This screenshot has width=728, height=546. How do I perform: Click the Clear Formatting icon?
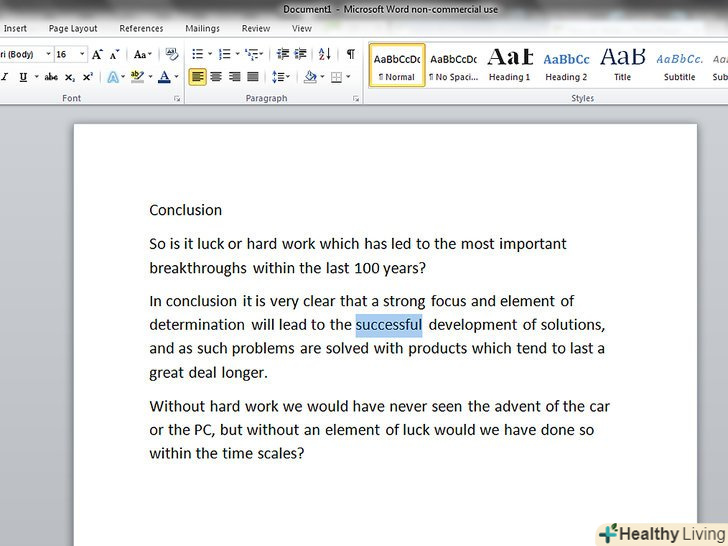[171, 55]
